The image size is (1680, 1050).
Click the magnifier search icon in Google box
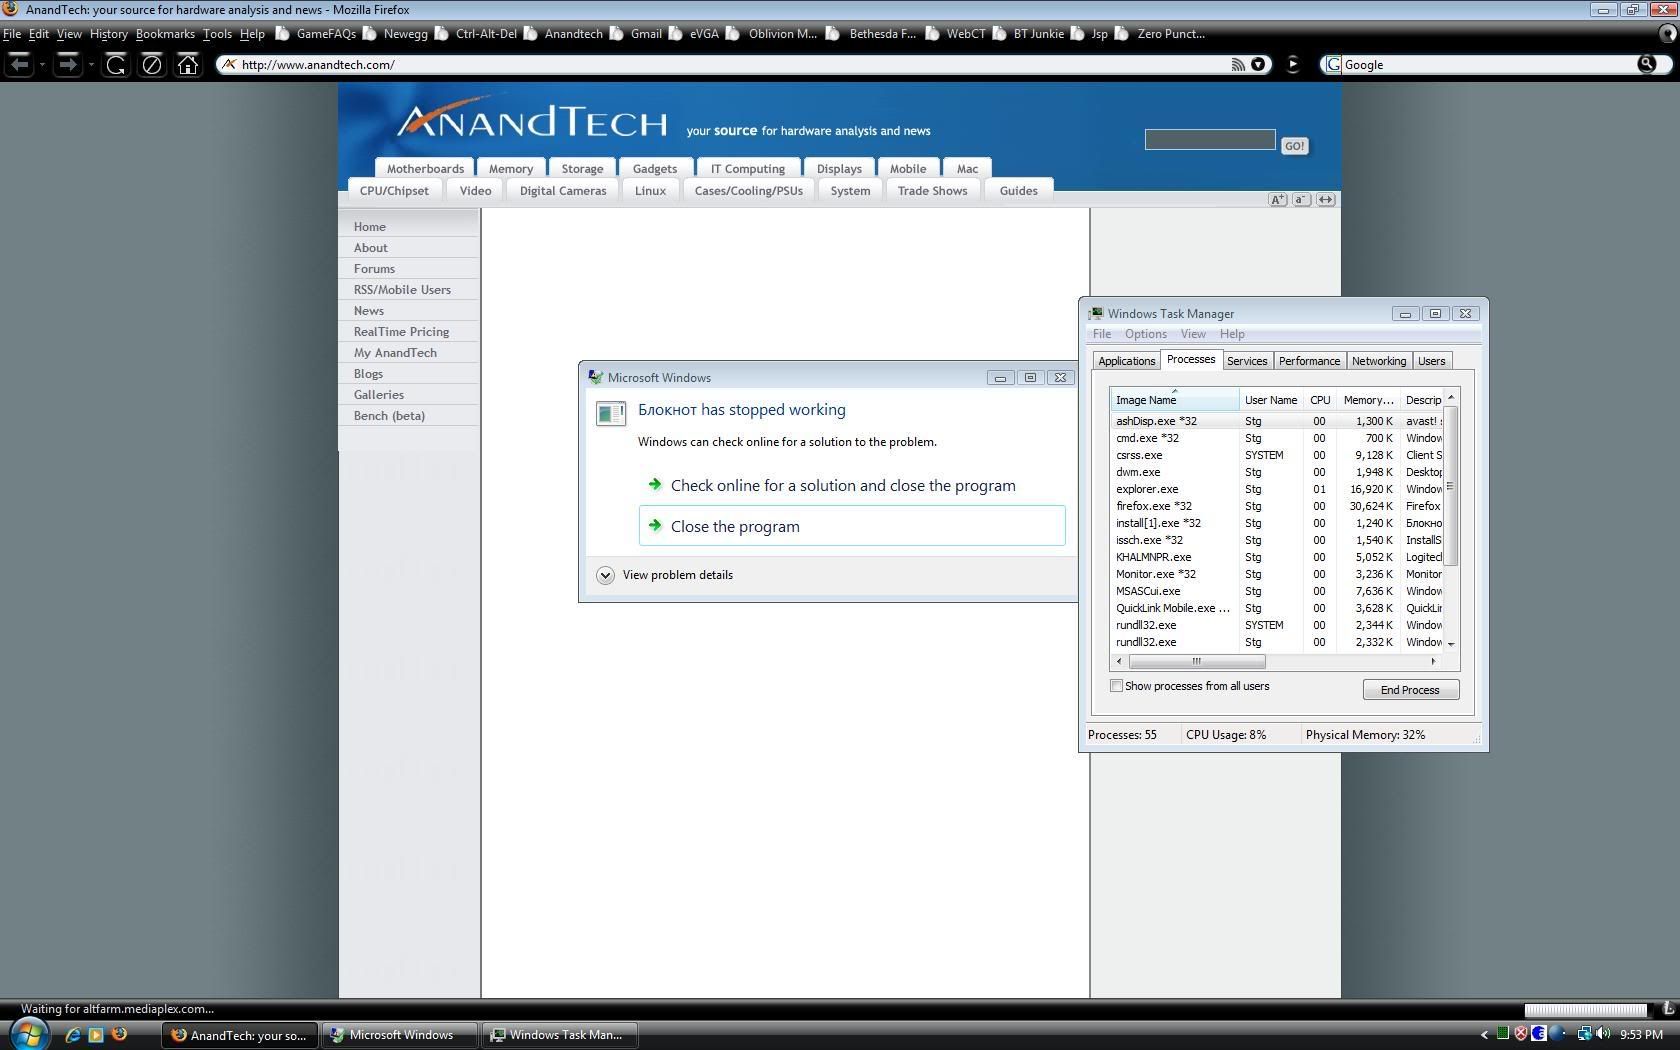pos(1646,64)
